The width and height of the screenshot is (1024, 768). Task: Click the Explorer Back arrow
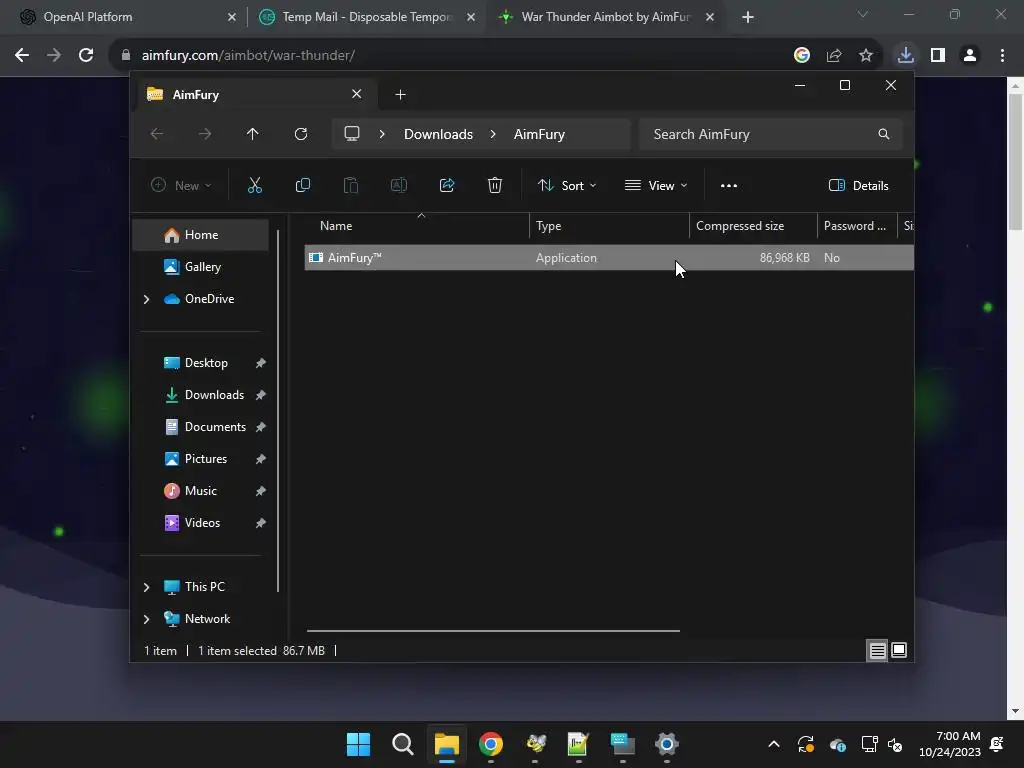pos(157,134)
